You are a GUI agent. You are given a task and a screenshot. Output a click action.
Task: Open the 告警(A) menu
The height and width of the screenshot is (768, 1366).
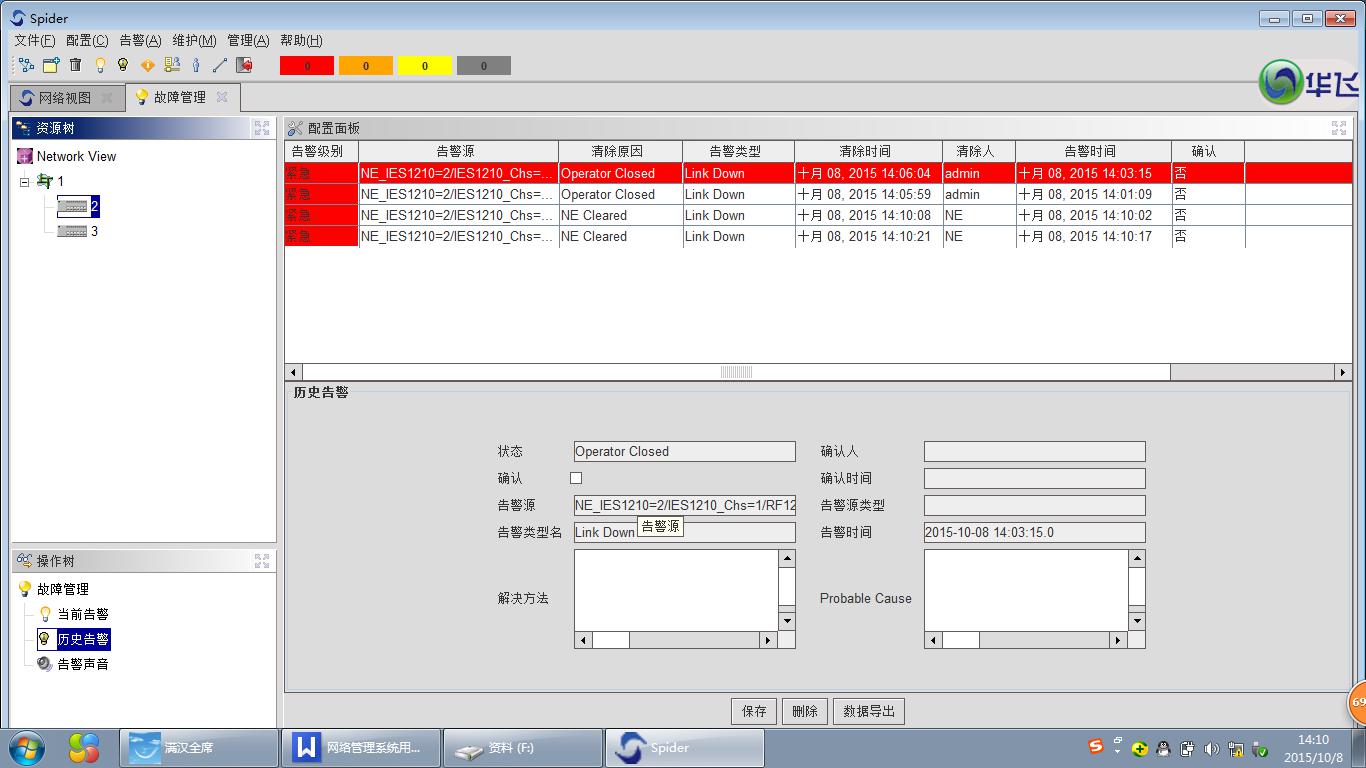[x=140, y=40]
